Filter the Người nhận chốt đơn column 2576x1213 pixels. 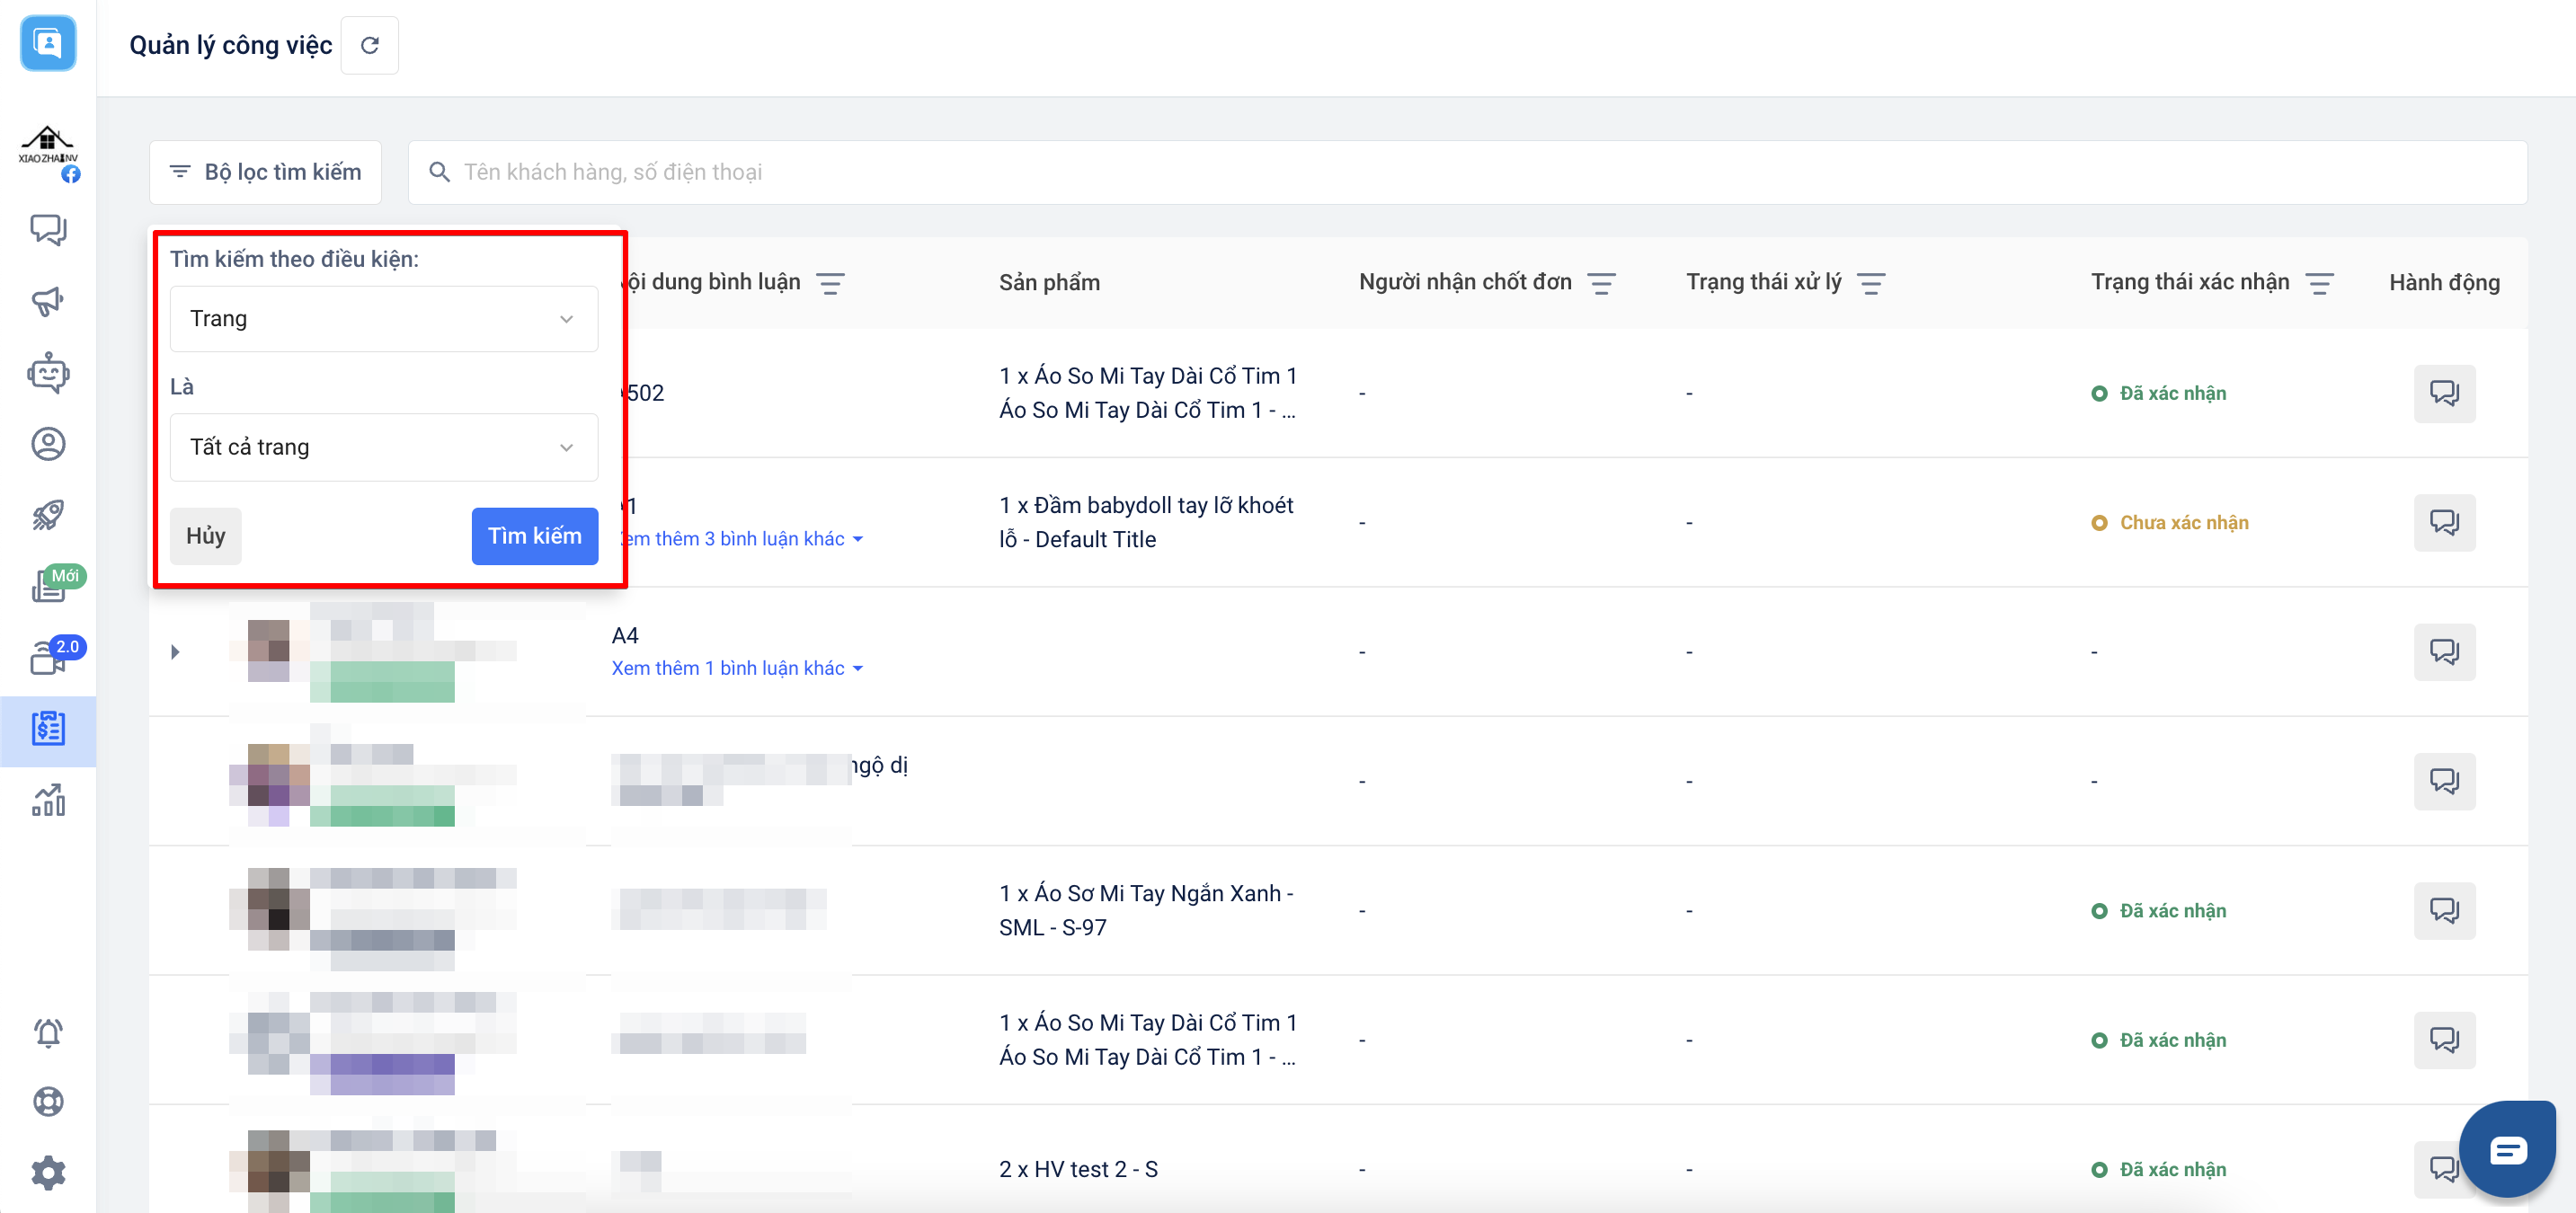tap(1601, 283)
